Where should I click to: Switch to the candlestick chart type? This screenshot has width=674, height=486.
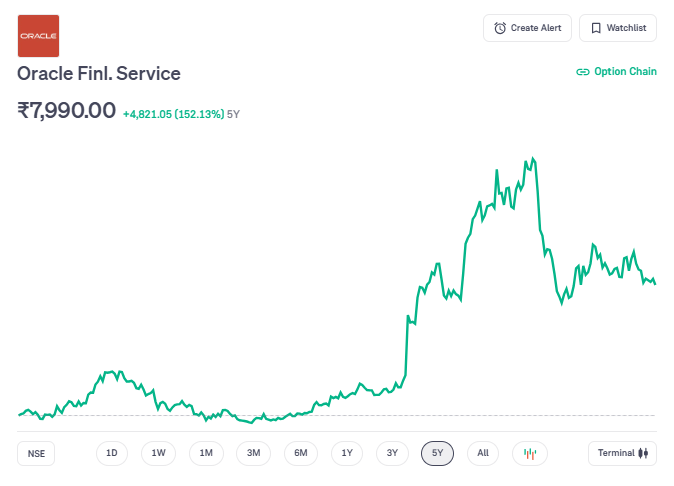(530, 453)
